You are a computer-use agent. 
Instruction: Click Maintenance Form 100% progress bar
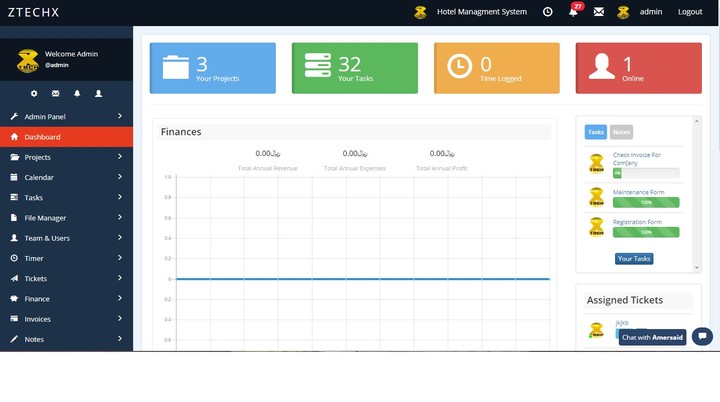646,202
